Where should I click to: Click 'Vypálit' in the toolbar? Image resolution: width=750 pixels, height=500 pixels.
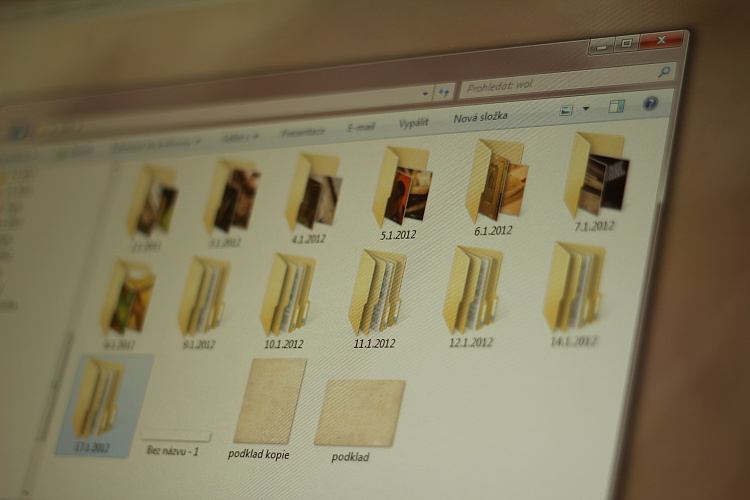(x=414, y=123)
